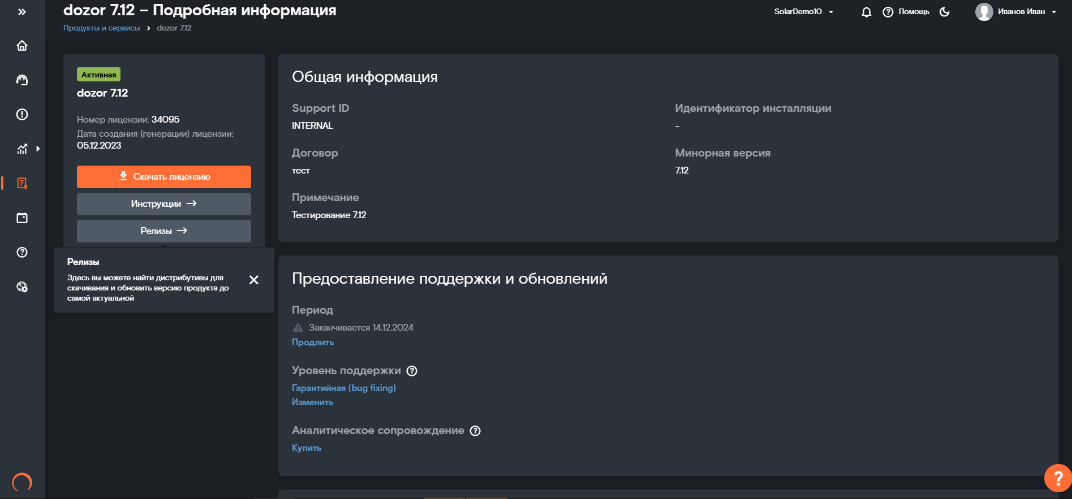Click the sidebar question mark icon
The height and width of the screenshot is (499, 1072).
pos(22,252)
